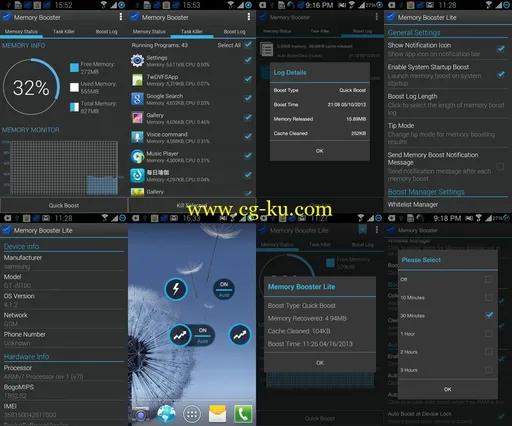Confirm OK in the Memory Booster Lite dialog
Viewport: 512px width, 426px height.
320,363
